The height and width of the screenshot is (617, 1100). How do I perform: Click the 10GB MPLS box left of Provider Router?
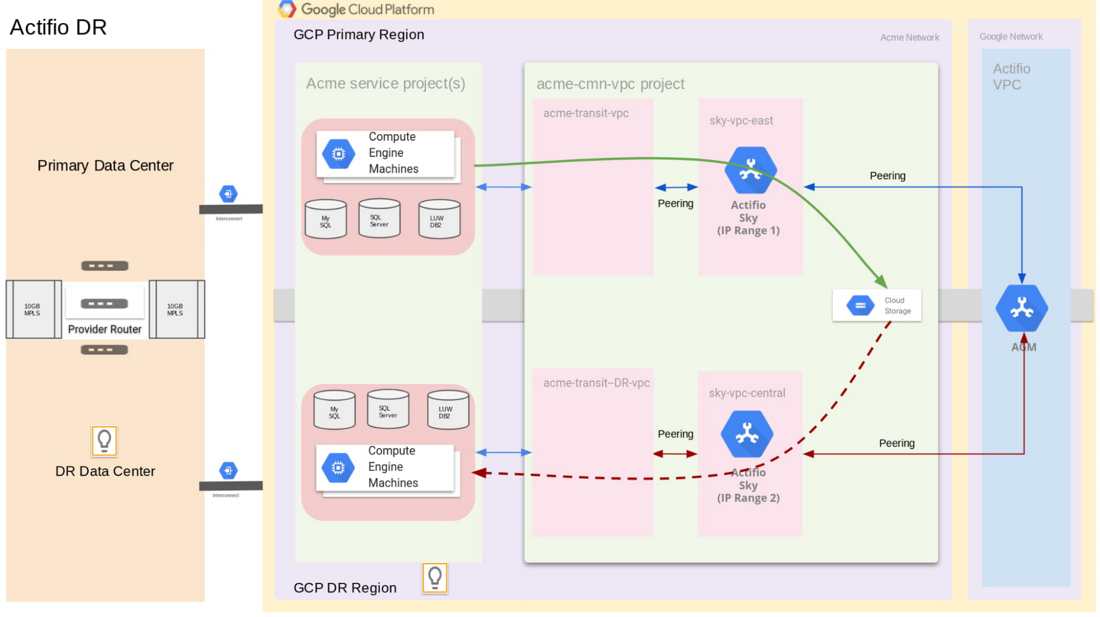pos(34,309)
